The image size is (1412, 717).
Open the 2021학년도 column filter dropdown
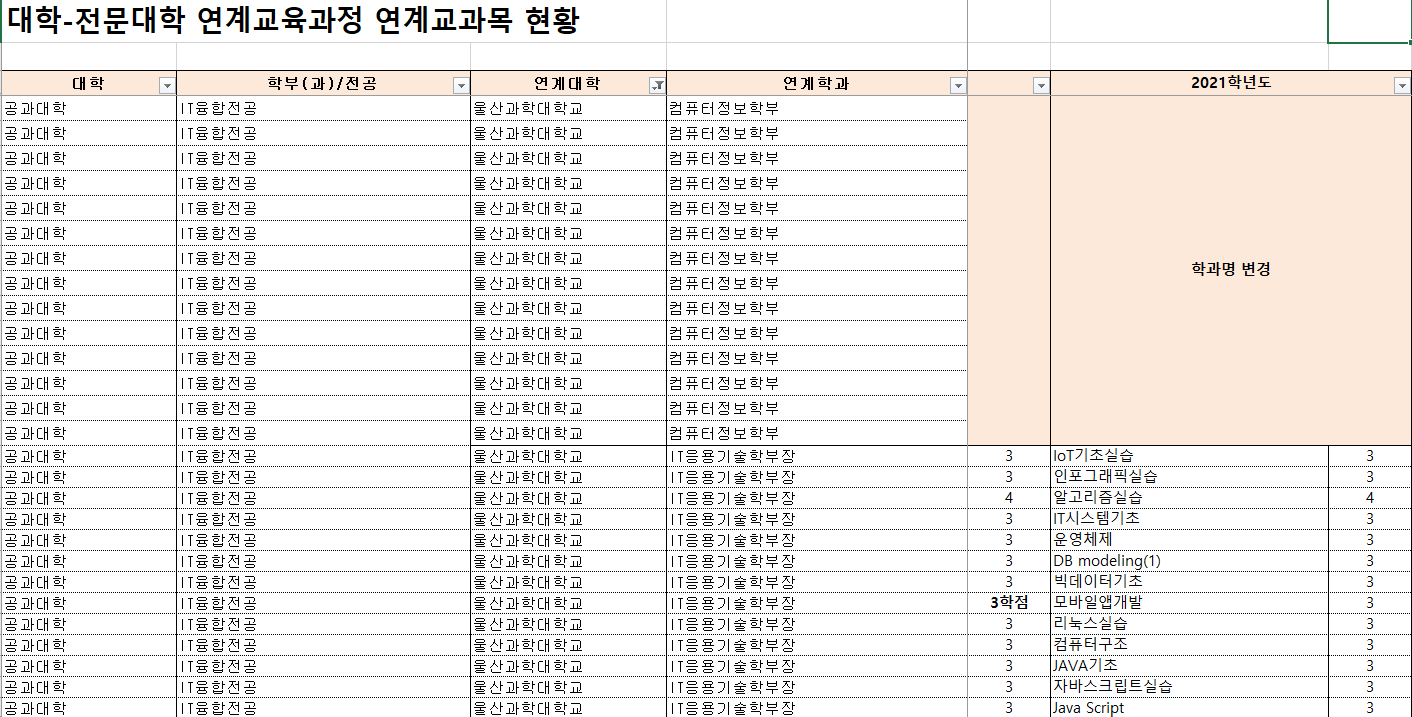pyautogui.click(x=1402, y=86)
